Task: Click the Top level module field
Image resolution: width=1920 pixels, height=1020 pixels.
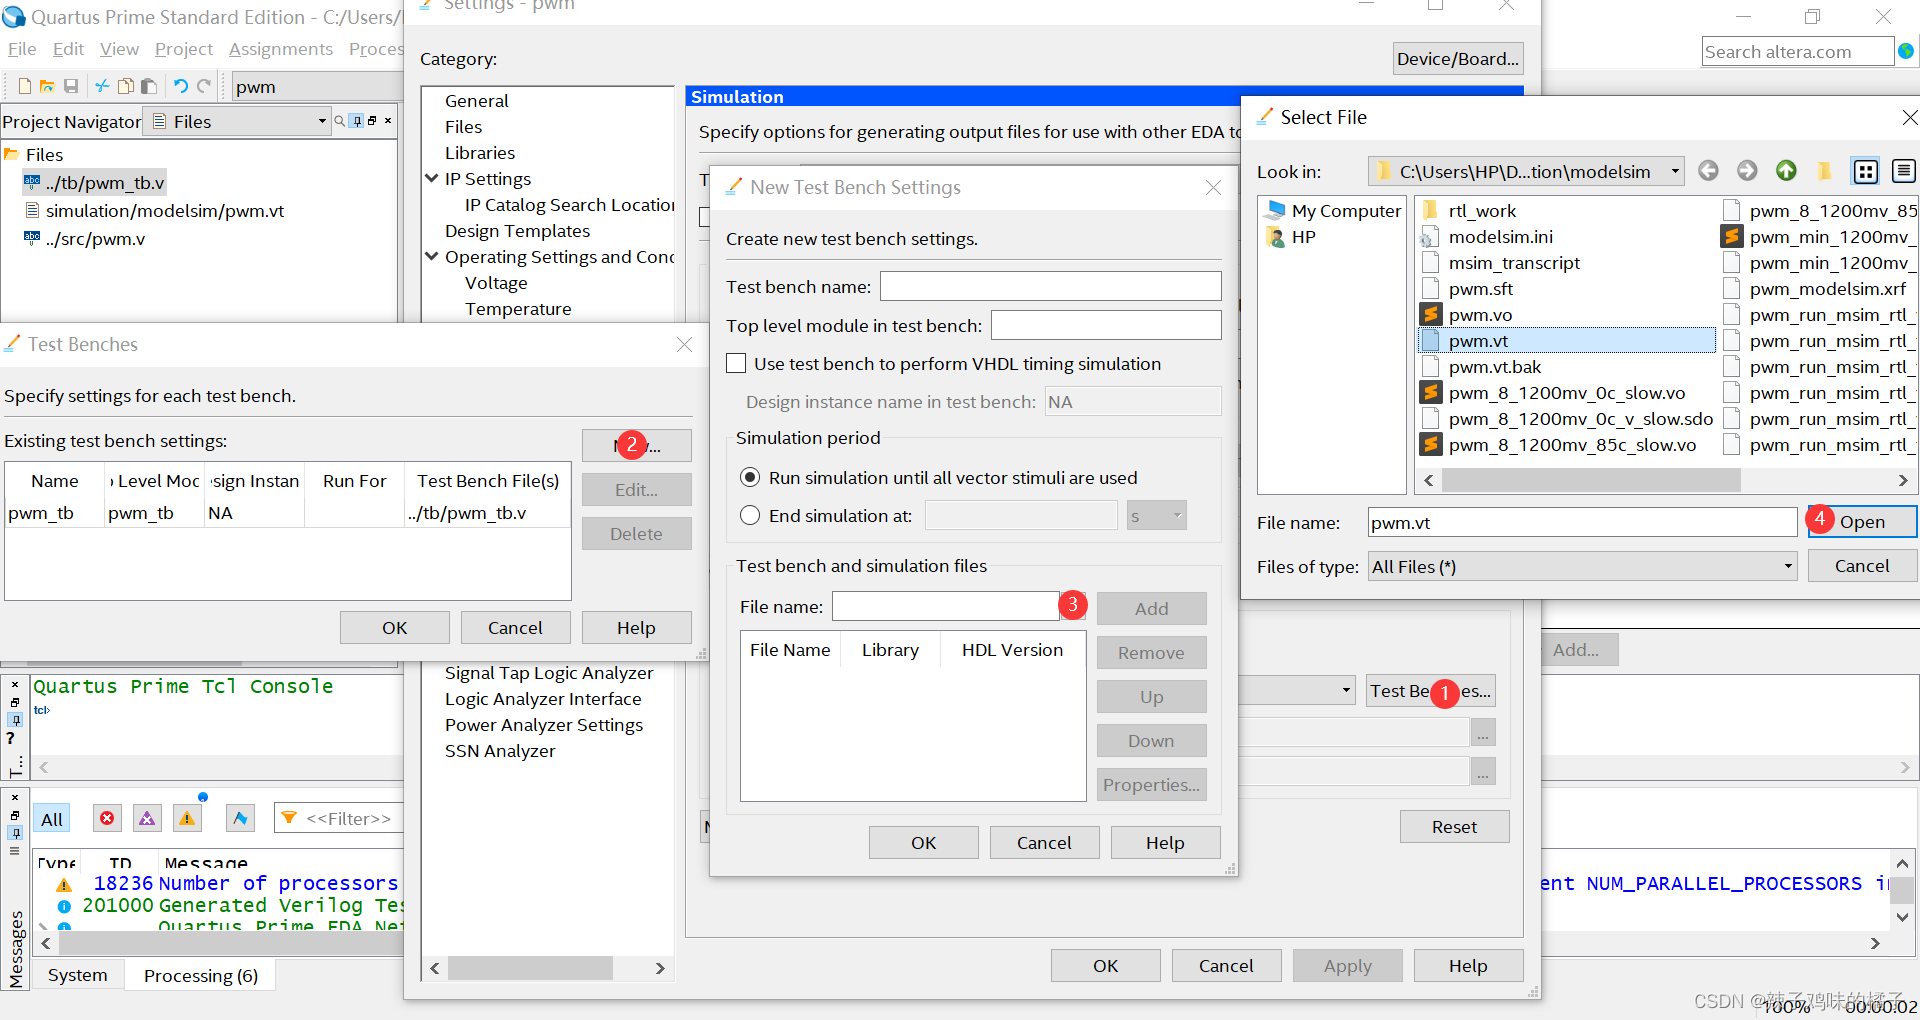Action: (1106, 325)
